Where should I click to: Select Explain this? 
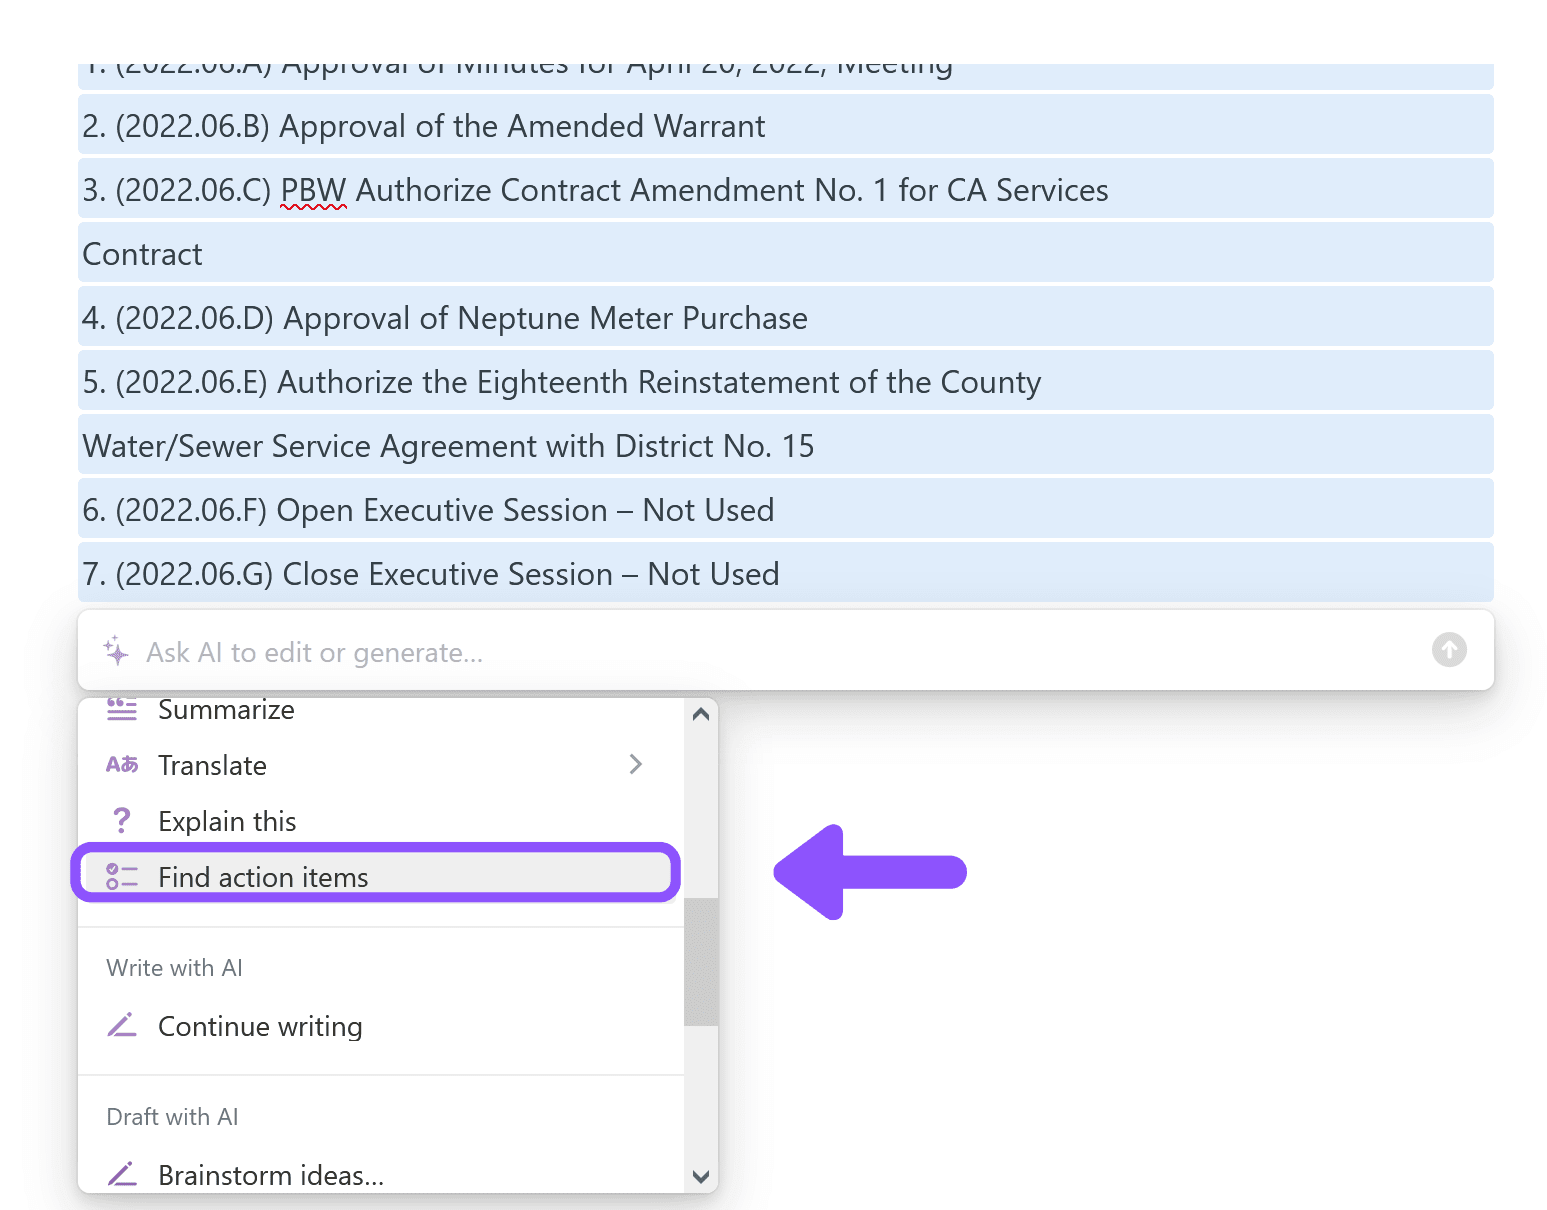[x=380, y=821]
